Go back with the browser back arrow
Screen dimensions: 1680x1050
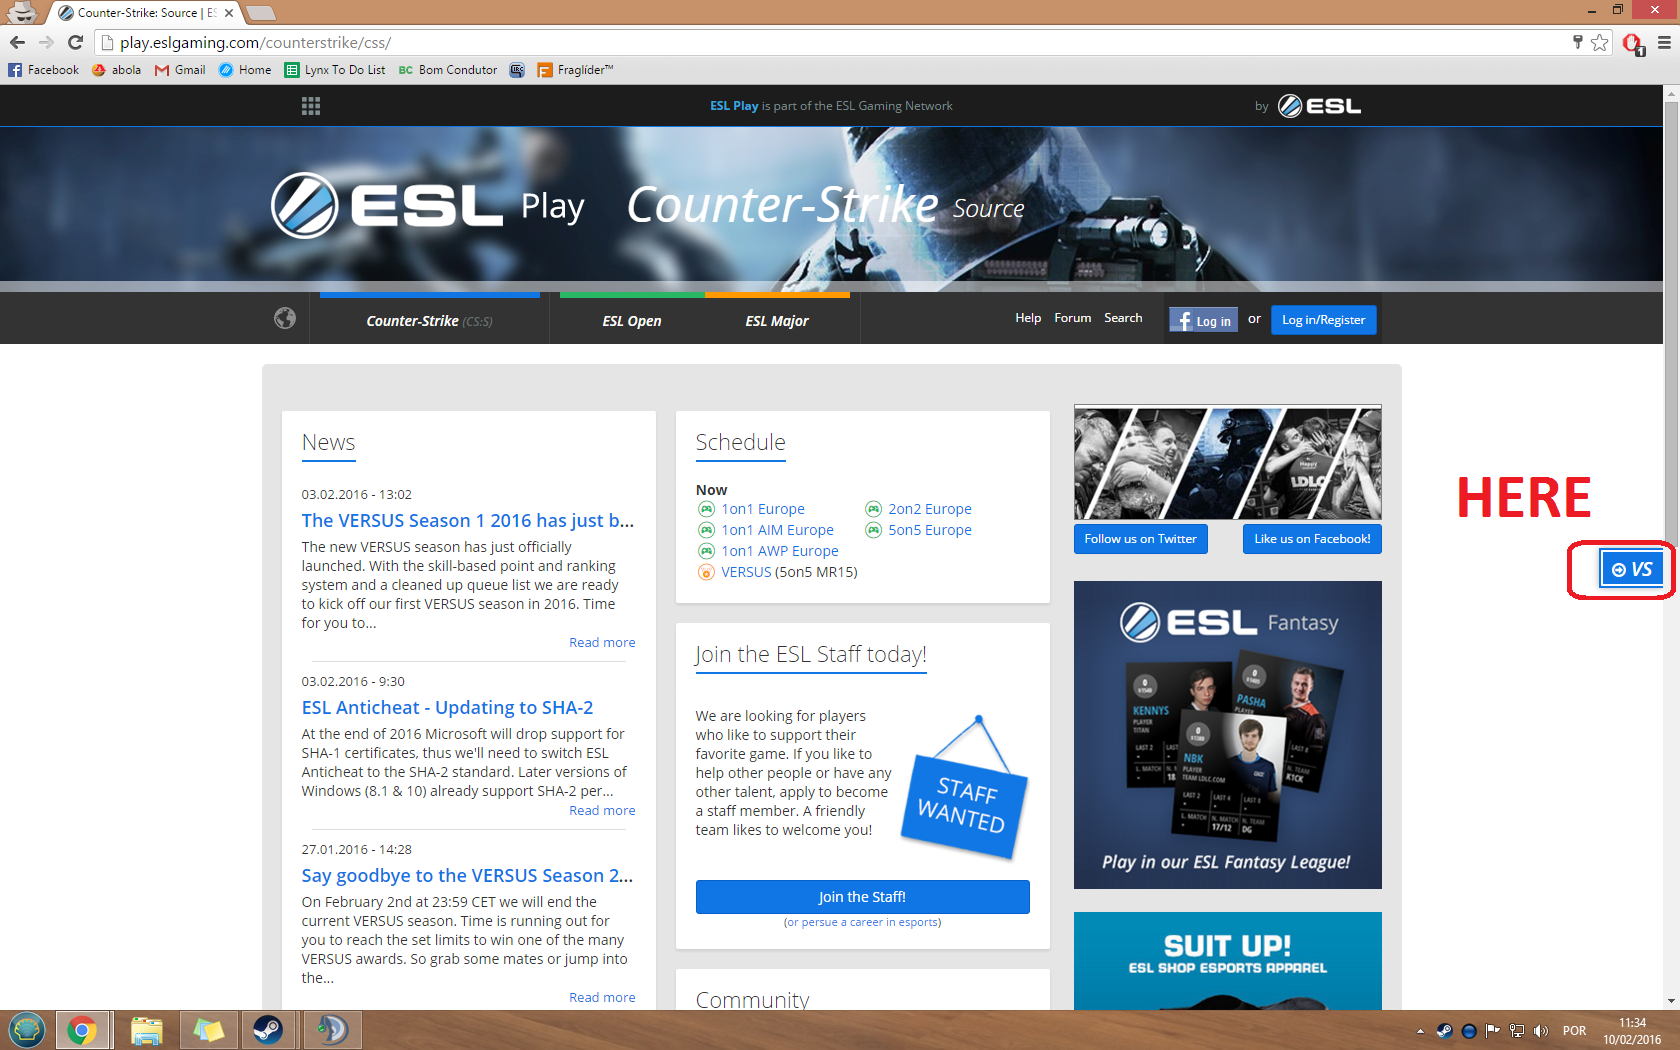point(17,42)
